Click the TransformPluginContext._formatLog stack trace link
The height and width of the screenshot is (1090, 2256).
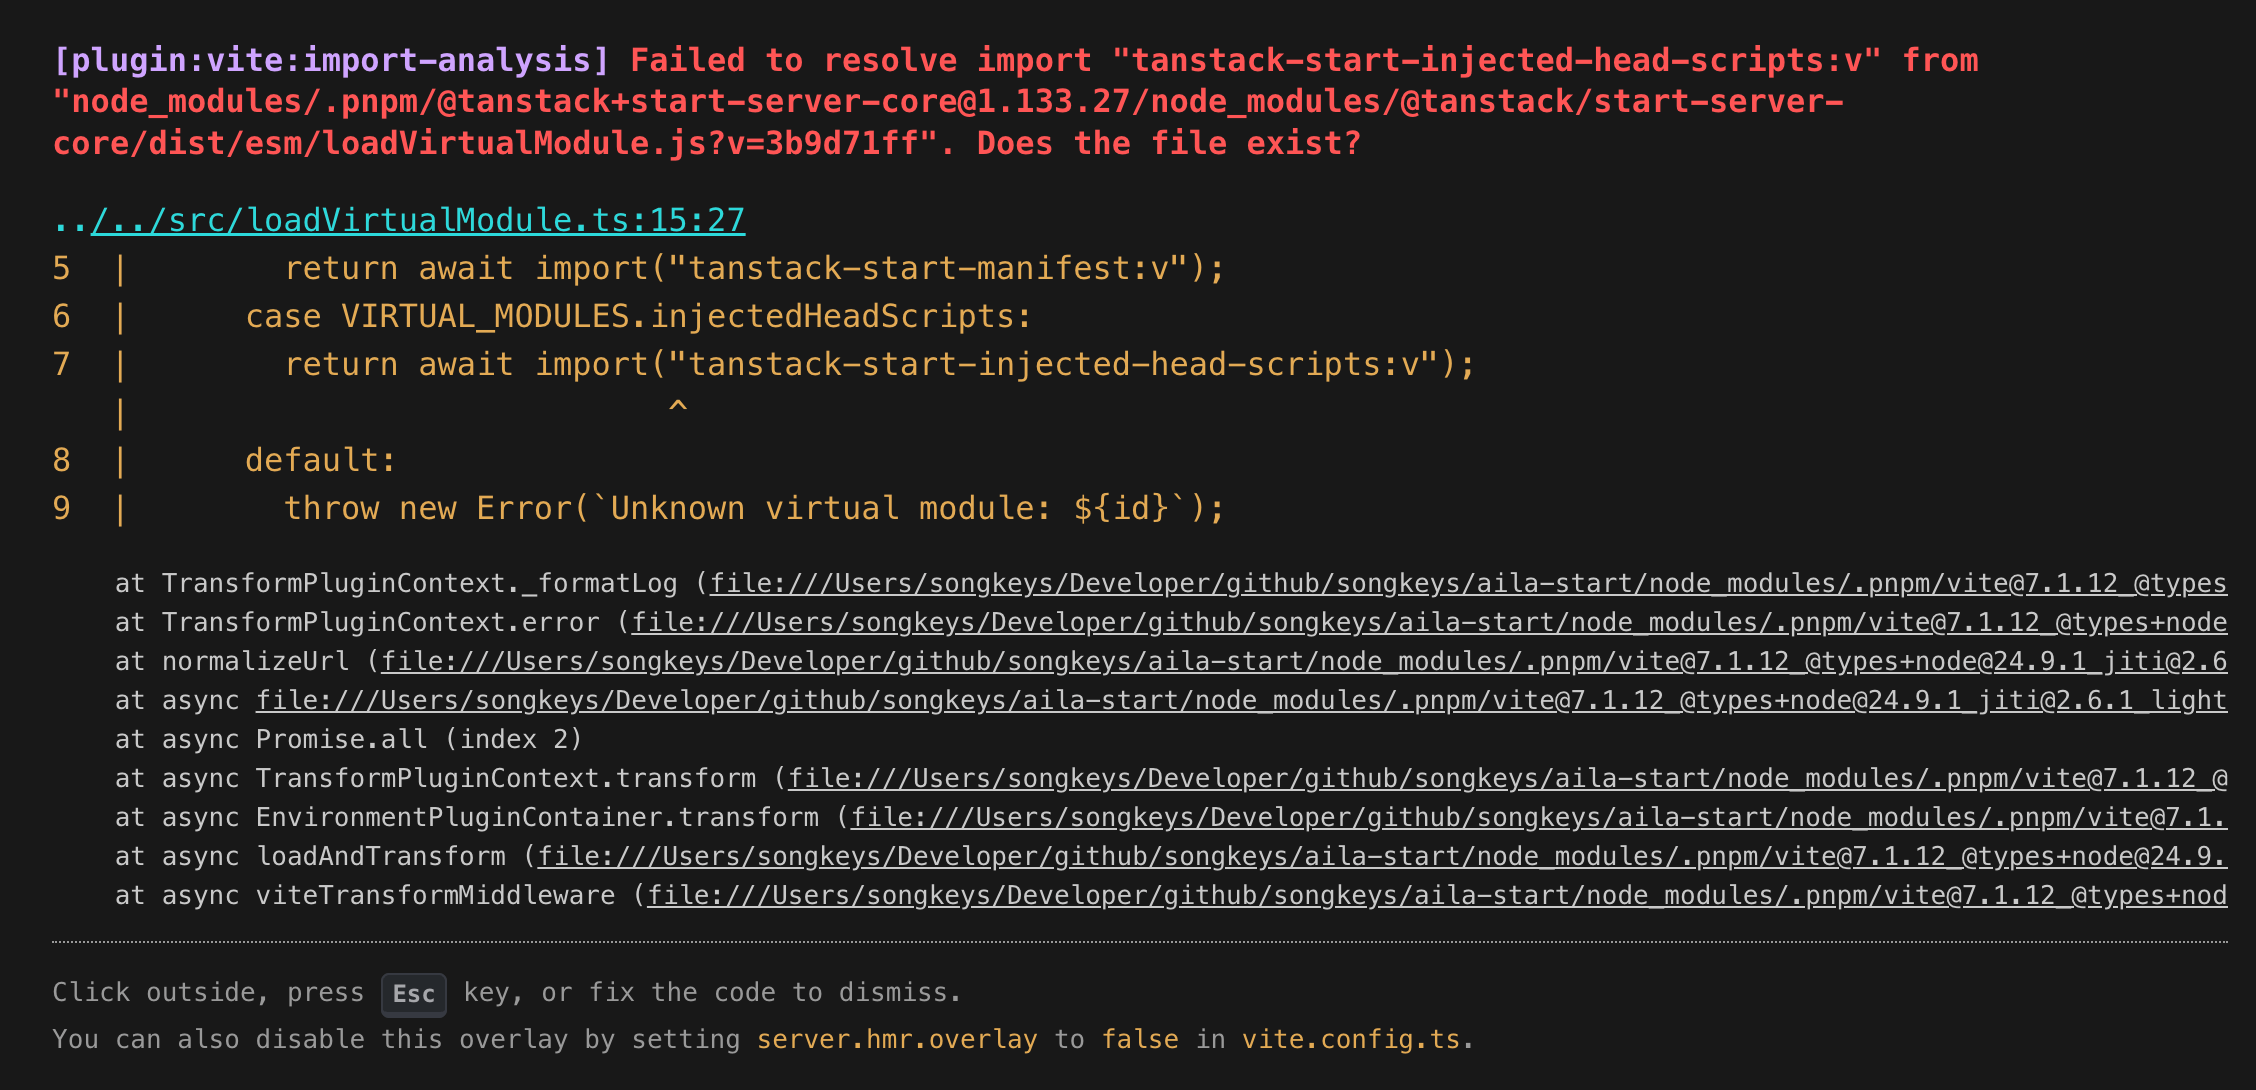click(x=1468, y=583)
